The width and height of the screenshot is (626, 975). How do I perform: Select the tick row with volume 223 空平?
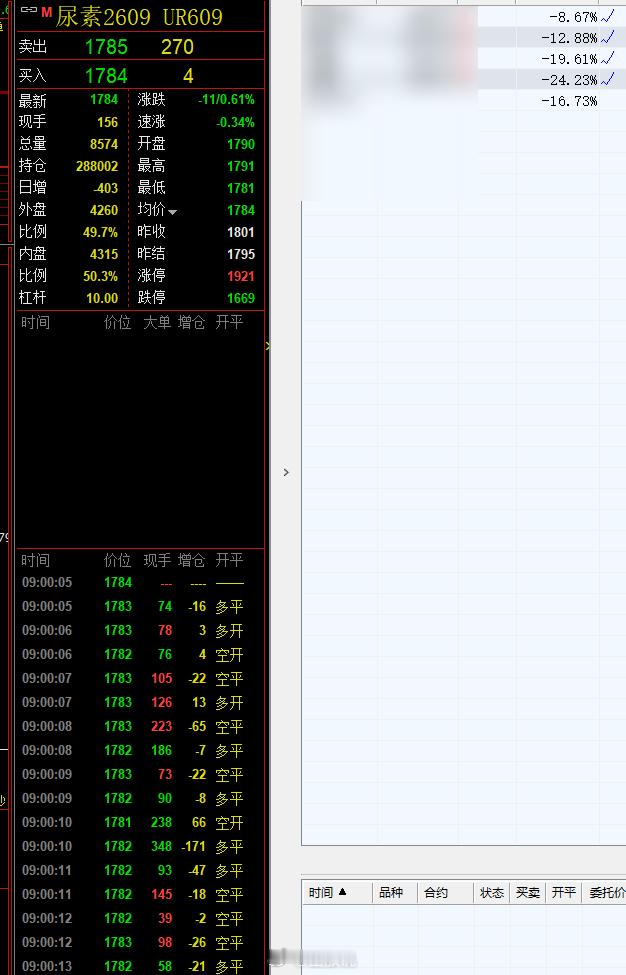[140, 726]
